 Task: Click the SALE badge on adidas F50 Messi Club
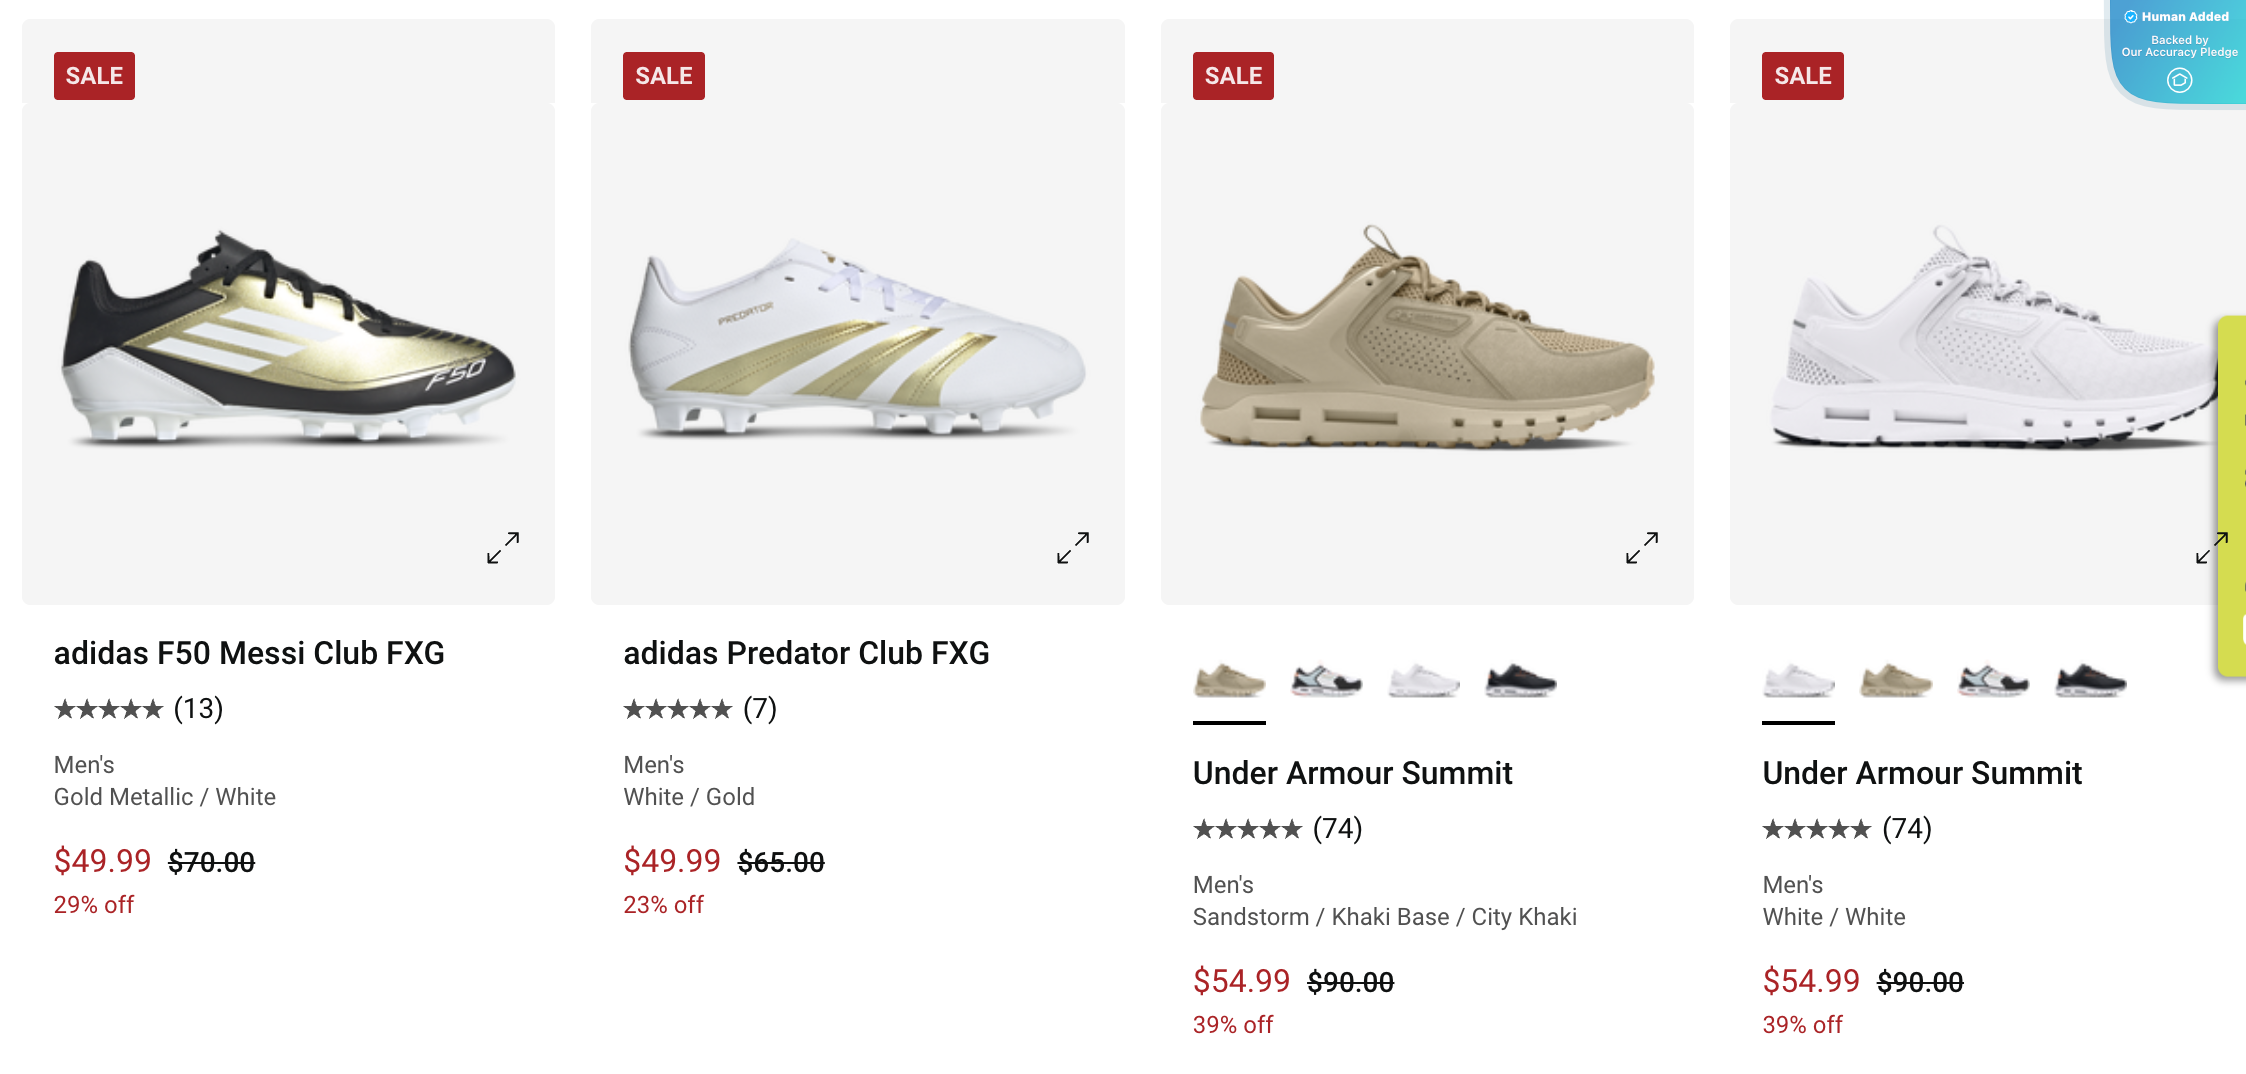94,75
